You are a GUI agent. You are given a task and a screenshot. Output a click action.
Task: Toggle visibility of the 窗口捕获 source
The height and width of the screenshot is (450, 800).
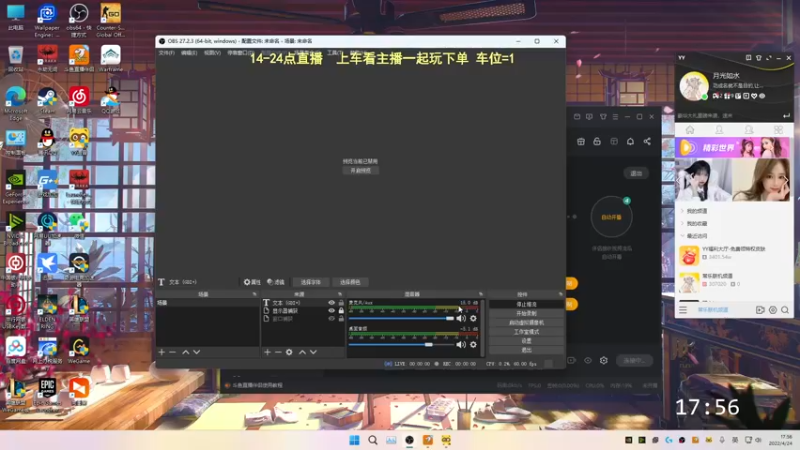point(332,318)
